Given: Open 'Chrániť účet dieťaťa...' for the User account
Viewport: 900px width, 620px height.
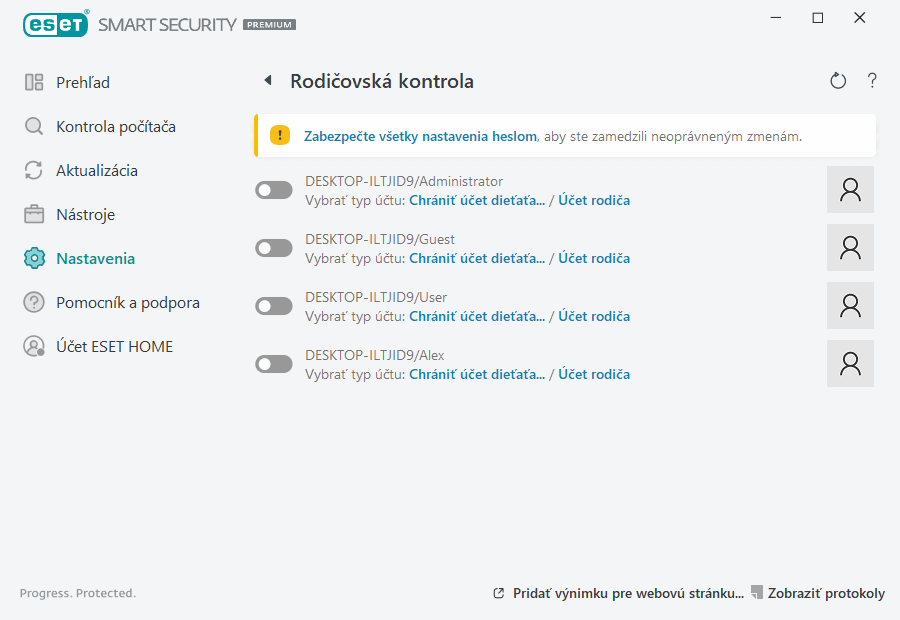Looking at the screenshot, I should tap(477, 317).
